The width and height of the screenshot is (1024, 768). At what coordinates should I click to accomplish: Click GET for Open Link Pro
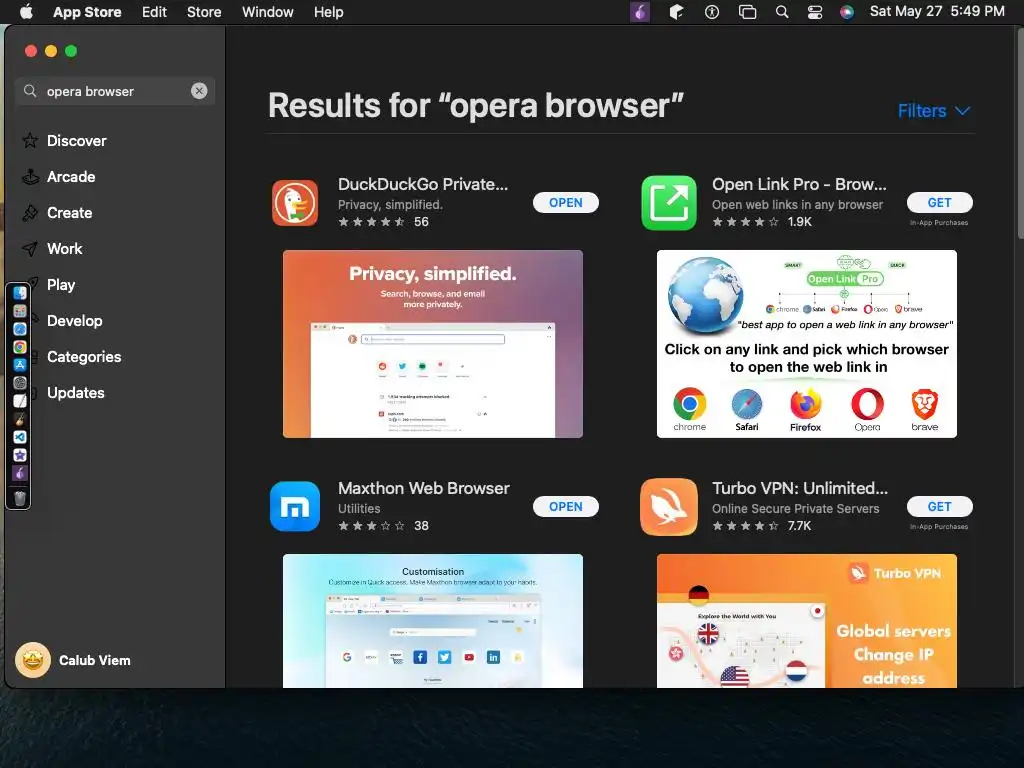(939, 202)
